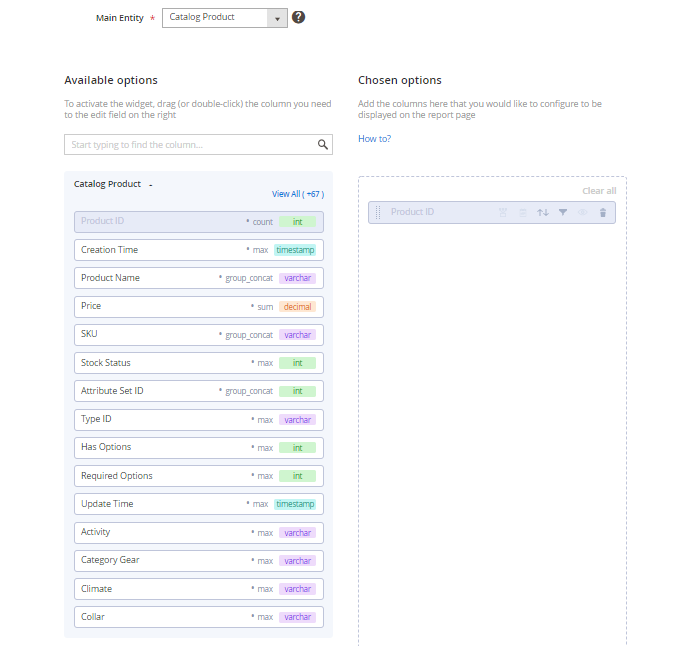
Task: Collapse the Catalog Product group
Action: coord(151,185)
